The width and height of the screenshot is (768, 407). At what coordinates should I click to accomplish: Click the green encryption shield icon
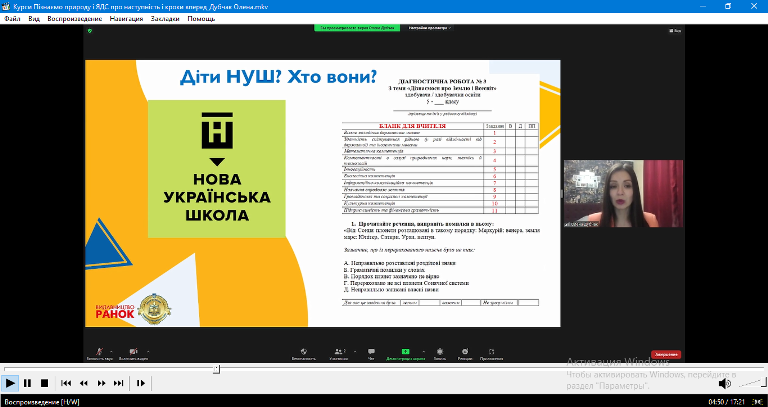[90, 30]
